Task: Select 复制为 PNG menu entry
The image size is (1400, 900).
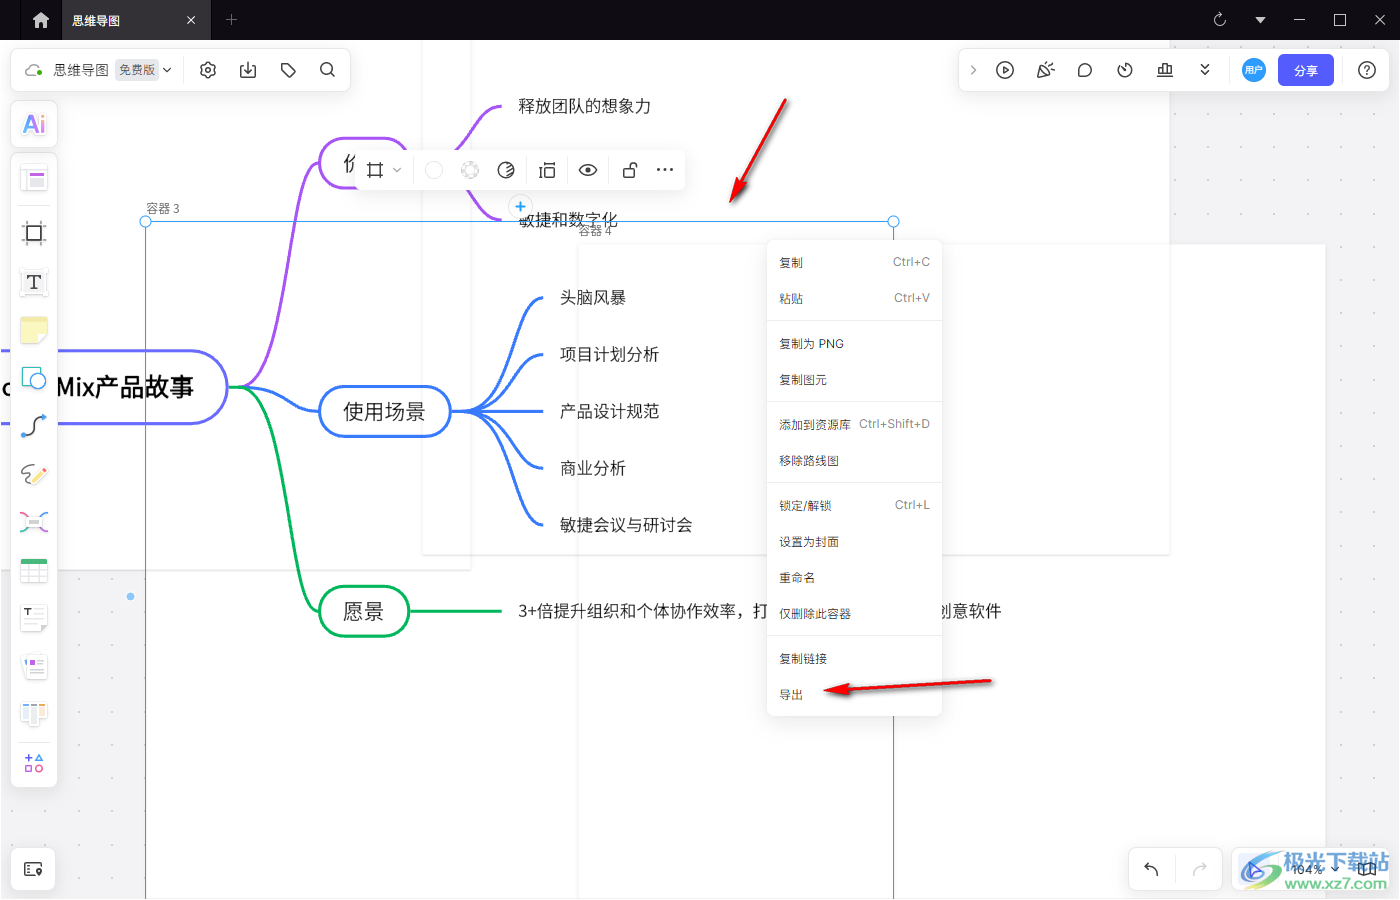Action: pos(854,343)
